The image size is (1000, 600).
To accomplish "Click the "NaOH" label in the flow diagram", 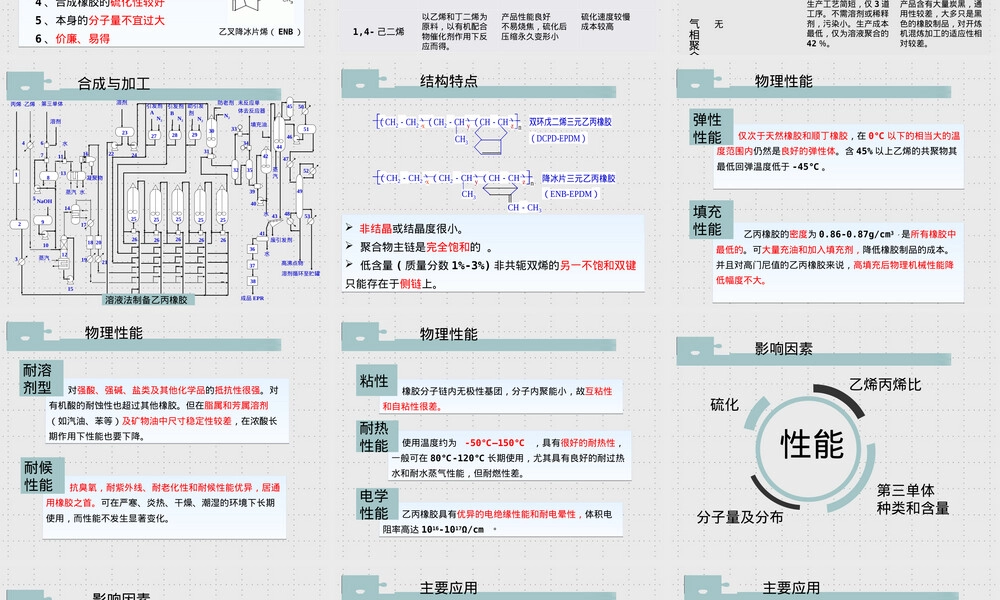I will 44,201.
